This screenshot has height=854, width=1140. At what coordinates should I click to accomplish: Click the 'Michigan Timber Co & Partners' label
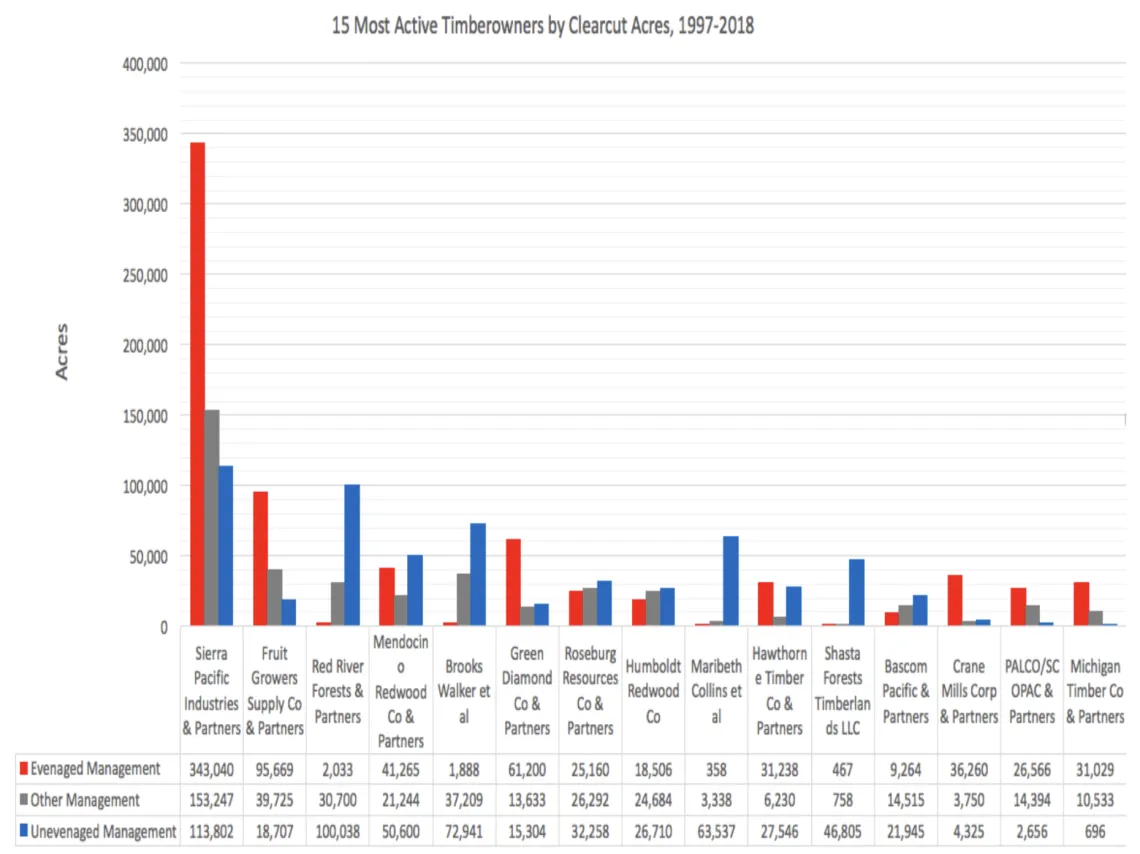click(x=1095, y=691)
